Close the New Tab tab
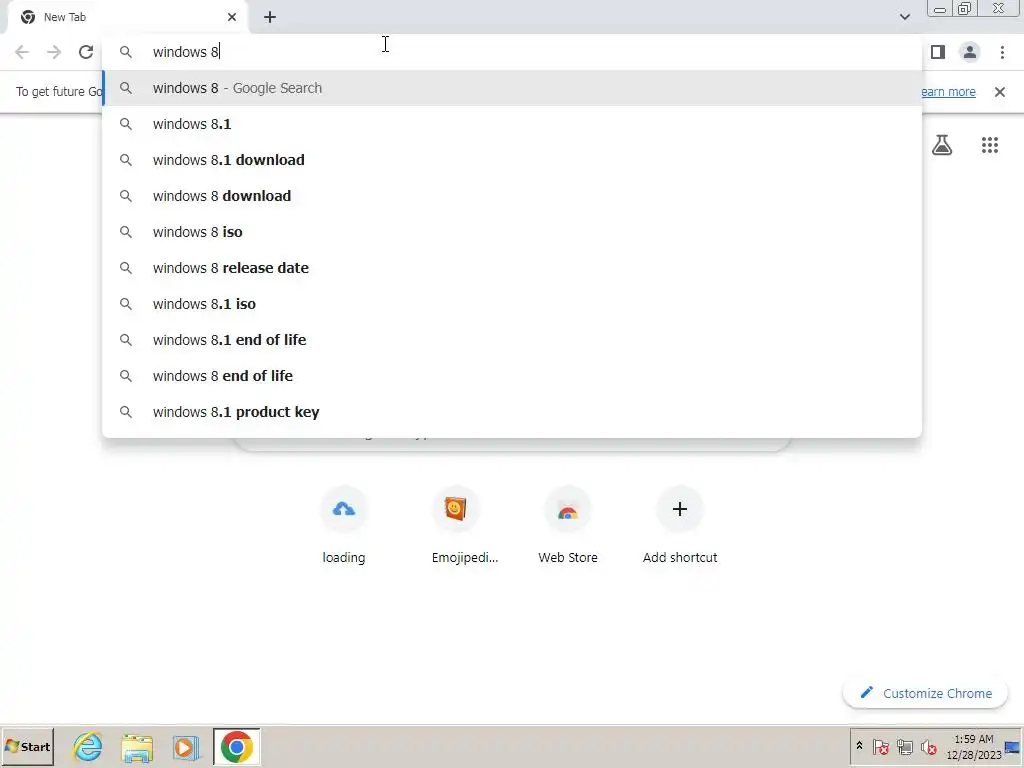Screen dimensions: 1024x768 coord(232,17)
